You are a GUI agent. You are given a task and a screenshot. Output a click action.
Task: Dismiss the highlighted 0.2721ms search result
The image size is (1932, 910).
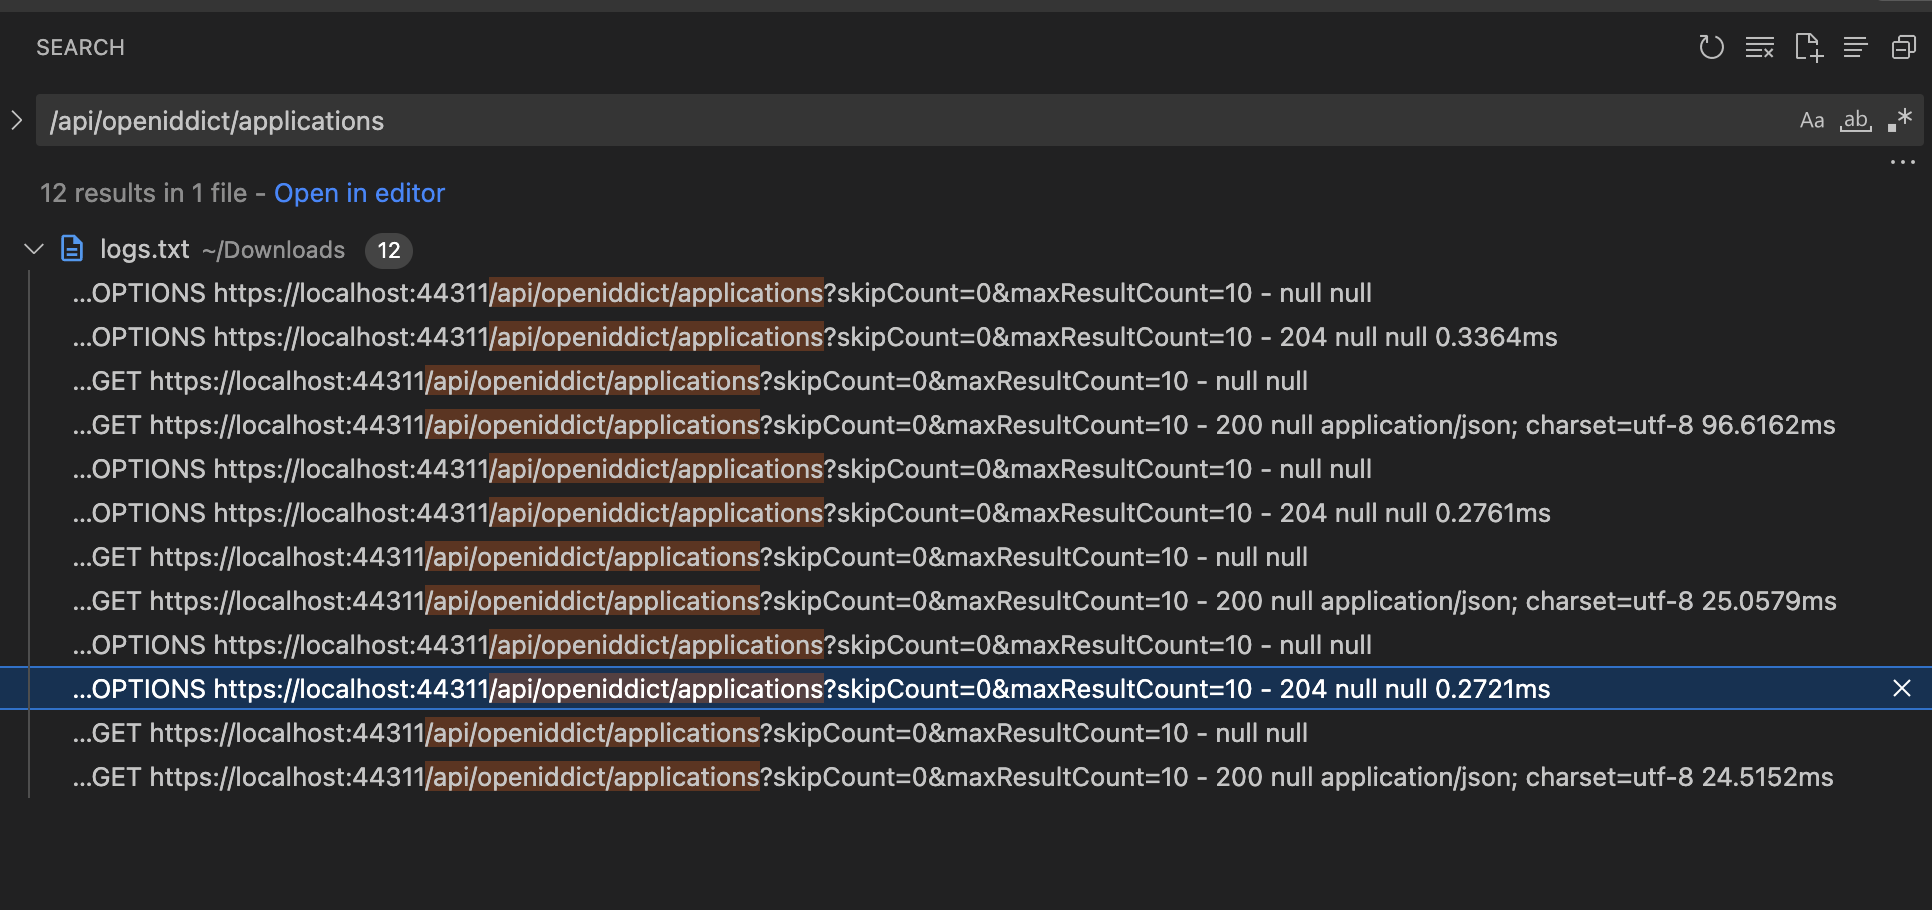point(1901,688)
